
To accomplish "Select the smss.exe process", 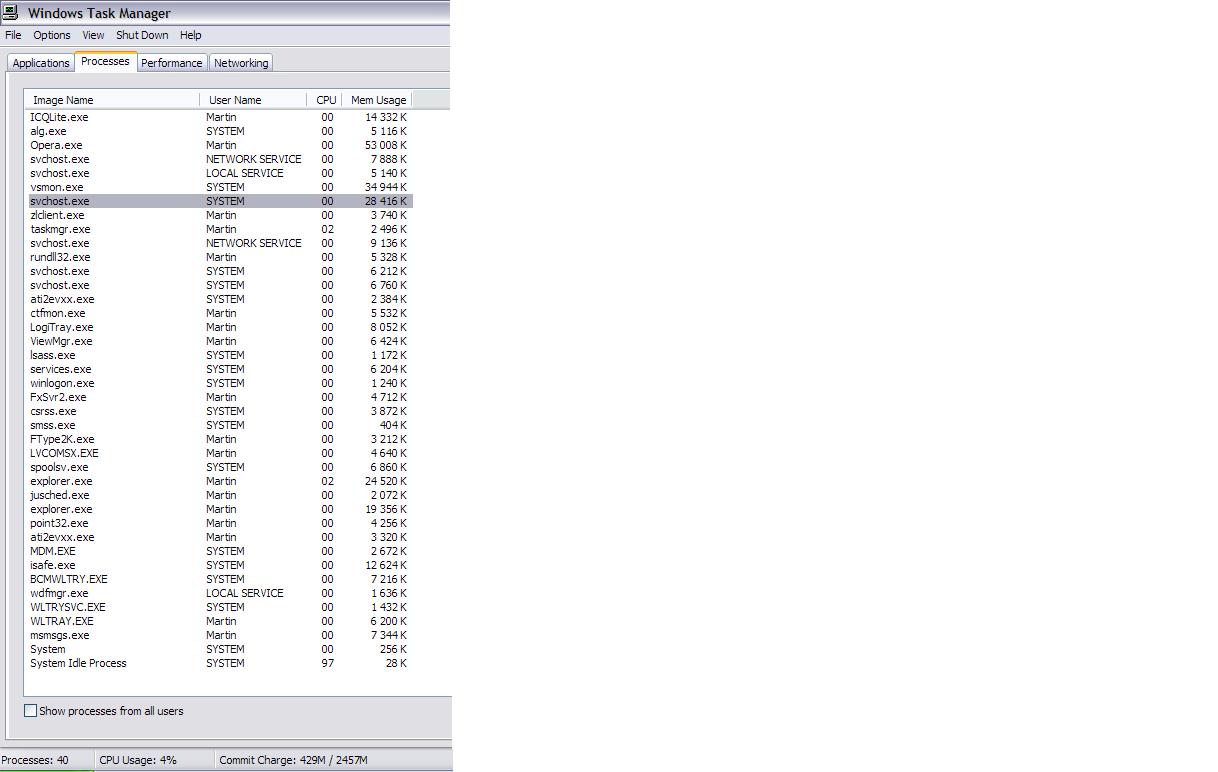I will [219, 425].
